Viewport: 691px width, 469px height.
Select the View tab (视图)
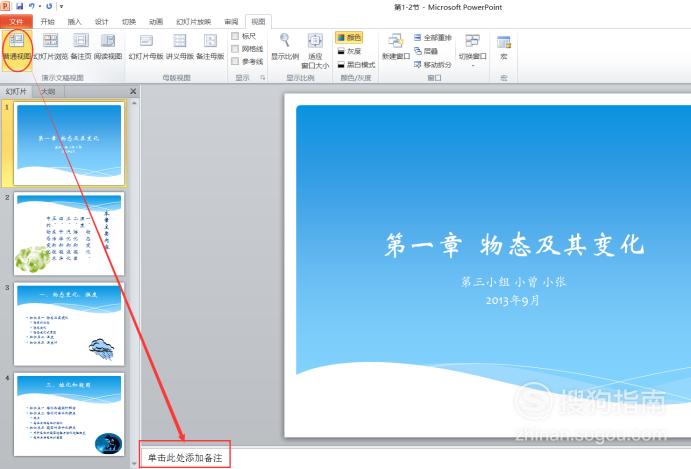tap(258, 22)
